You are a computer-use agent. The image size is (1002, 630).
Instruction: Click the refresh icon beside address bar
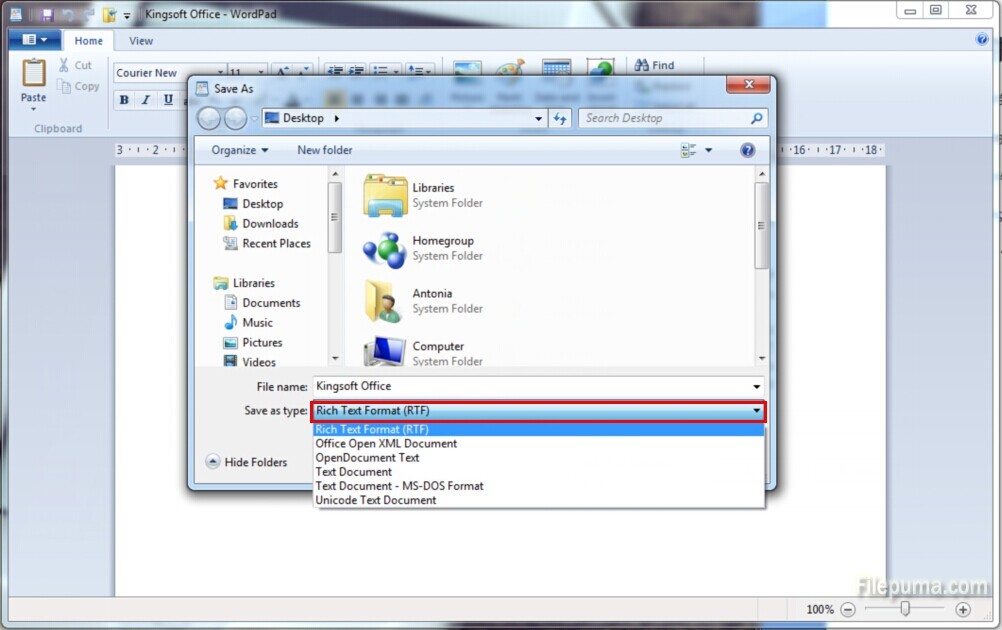(561, 118)
